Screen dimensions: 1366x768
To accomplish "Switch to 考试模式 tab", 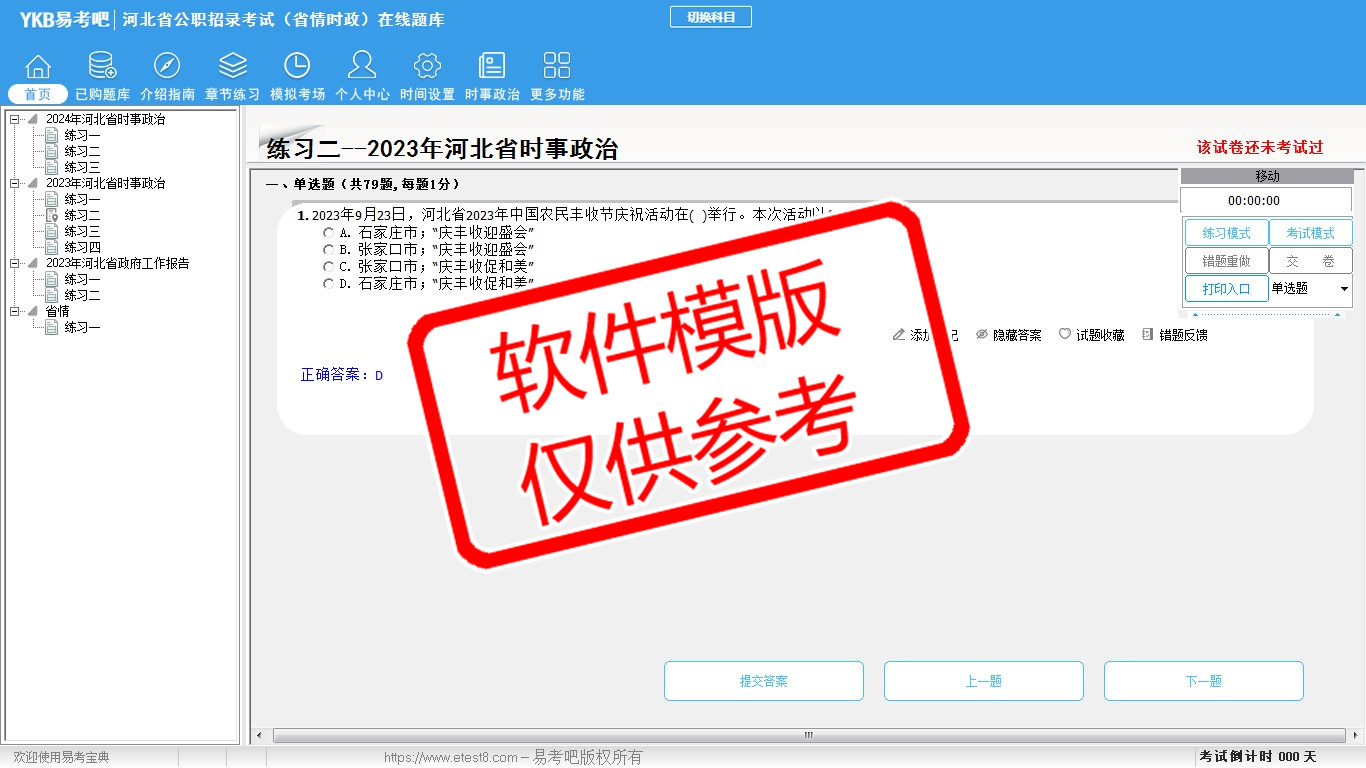I will point(1310,233).
